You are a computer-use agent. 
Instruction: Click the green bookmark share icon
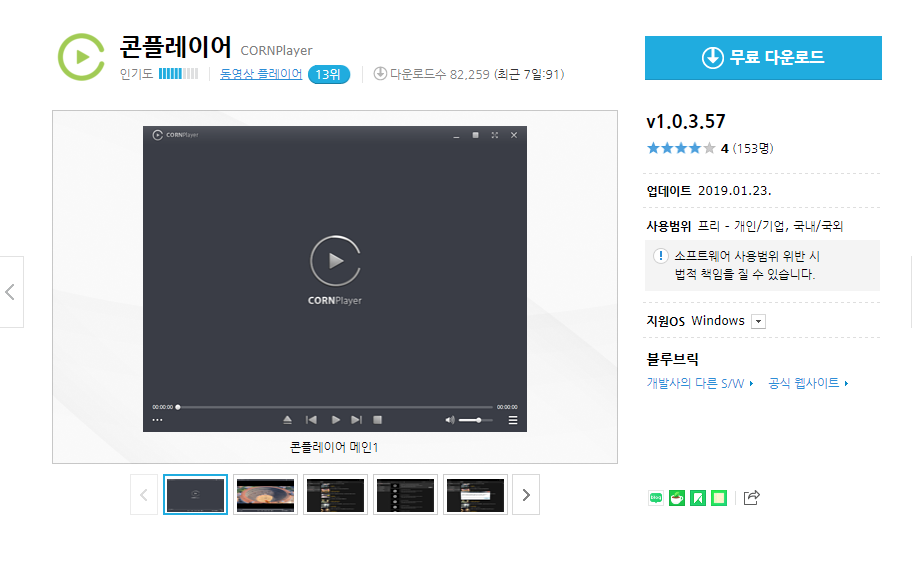coord(698,498)
